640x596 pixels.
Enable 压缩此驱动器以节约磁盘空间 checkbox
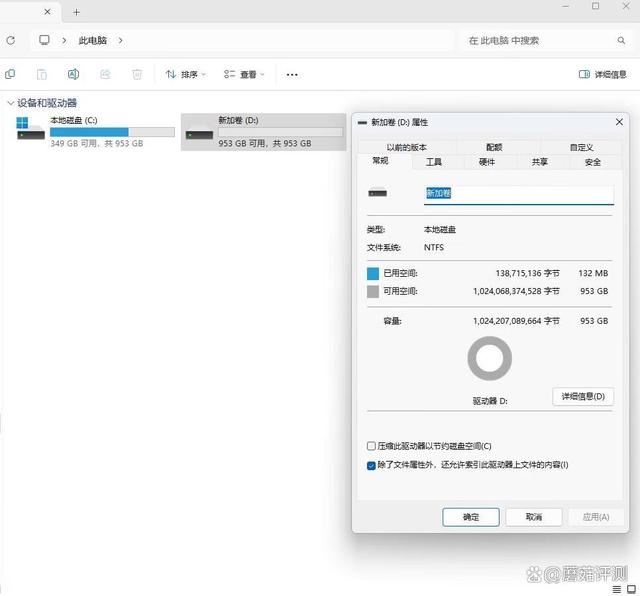(x=372, y=446)
